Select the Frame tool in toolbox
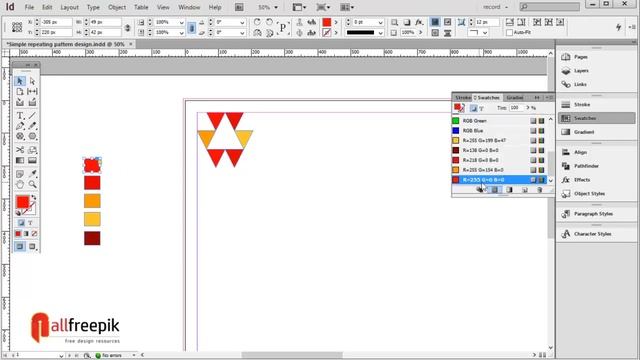 pyautogui.click(x=20, y=136)
